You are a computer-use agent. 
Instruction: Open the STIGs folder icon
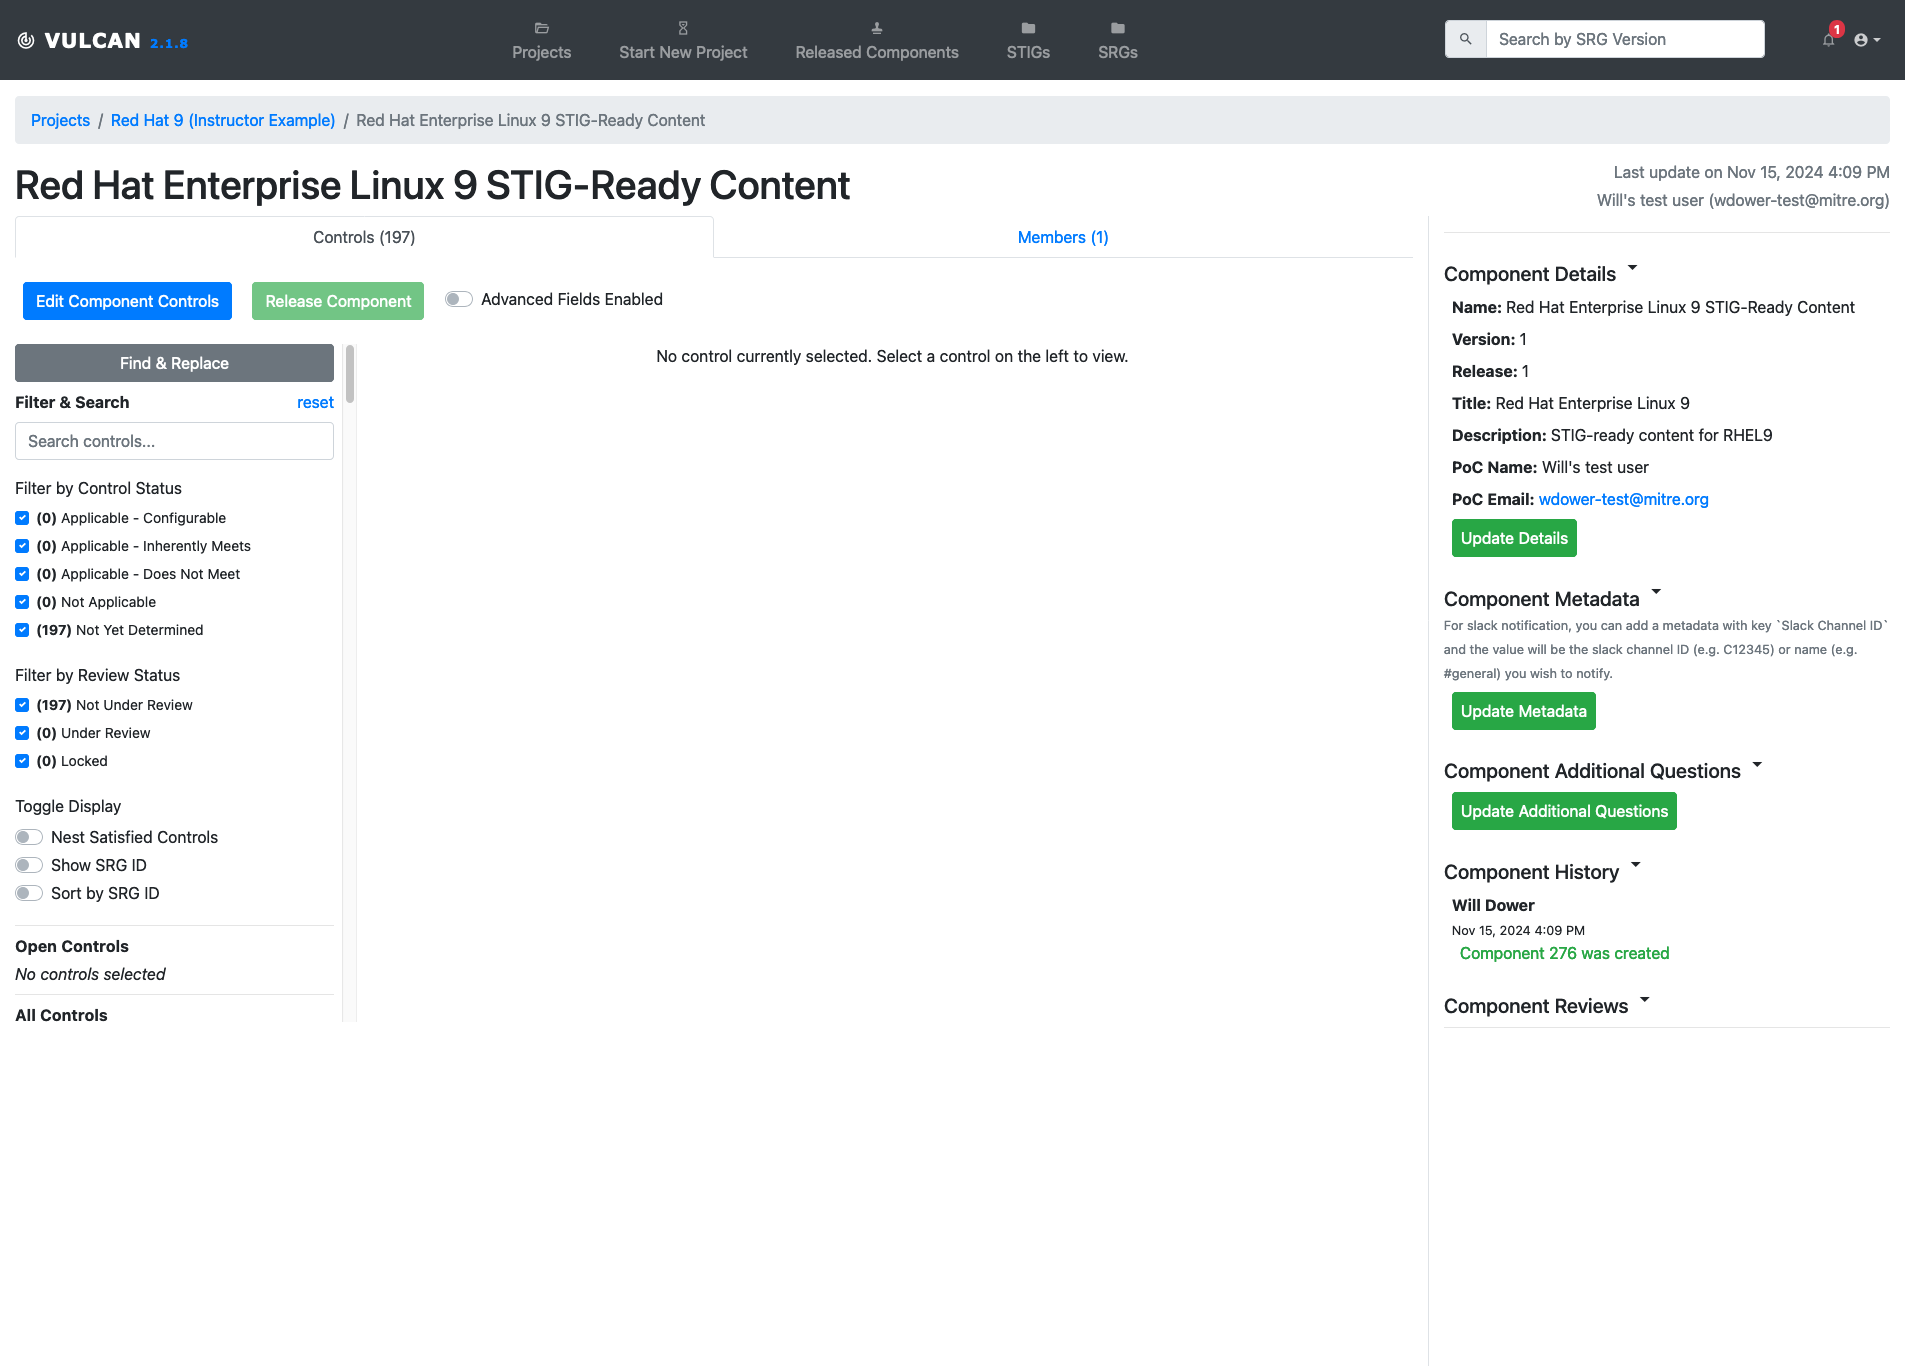pyautogui.click(x=1028, y=28)
